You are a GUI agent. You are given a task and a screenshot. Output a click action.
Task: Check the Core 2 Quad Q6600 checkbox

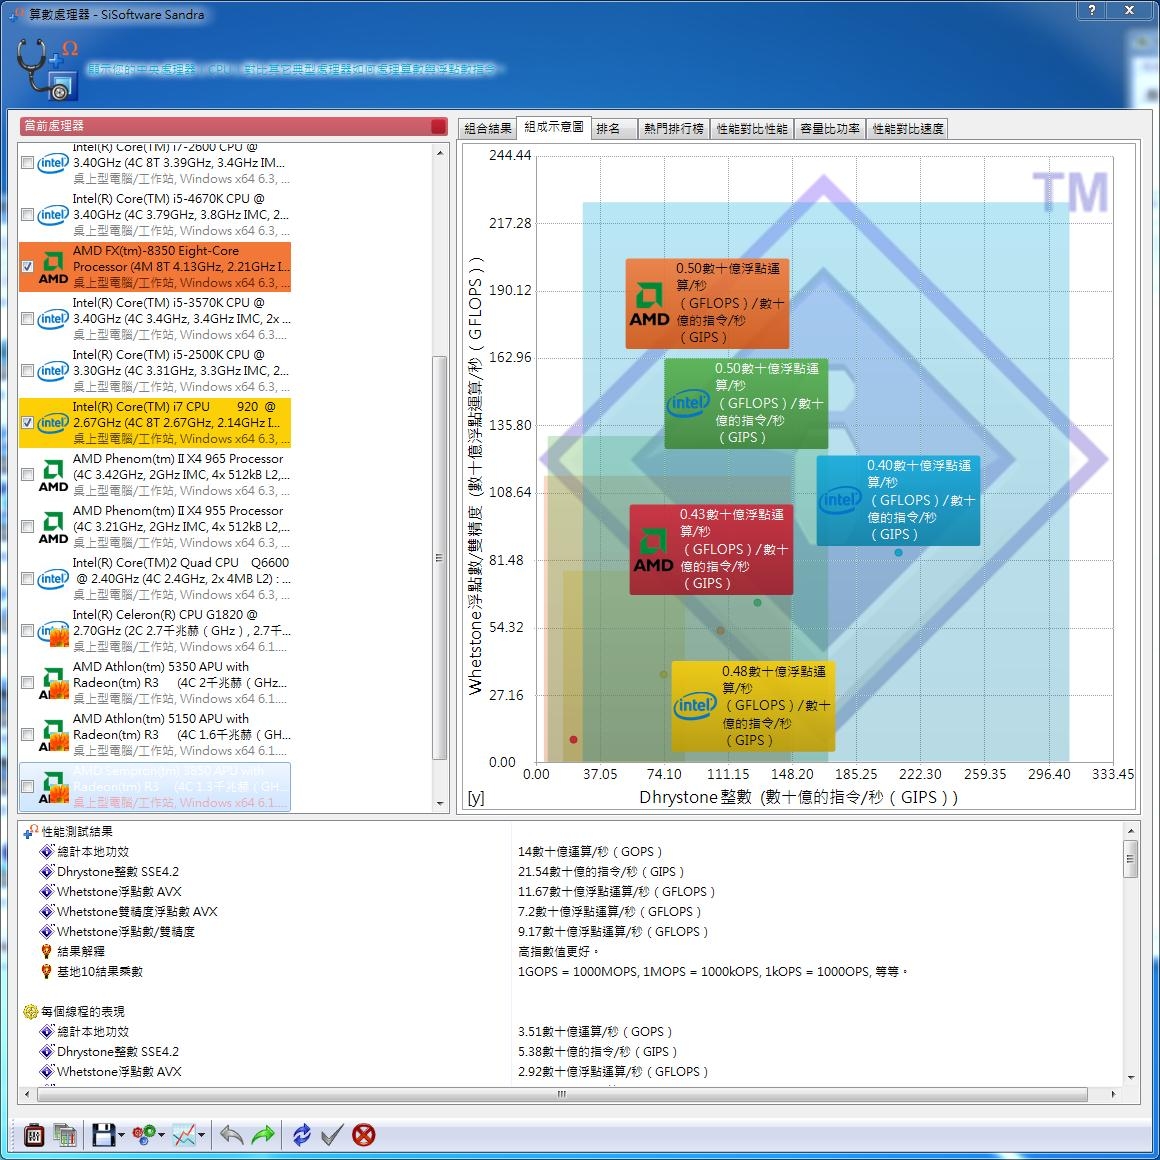pyautogui.click(x=27, y=579)
